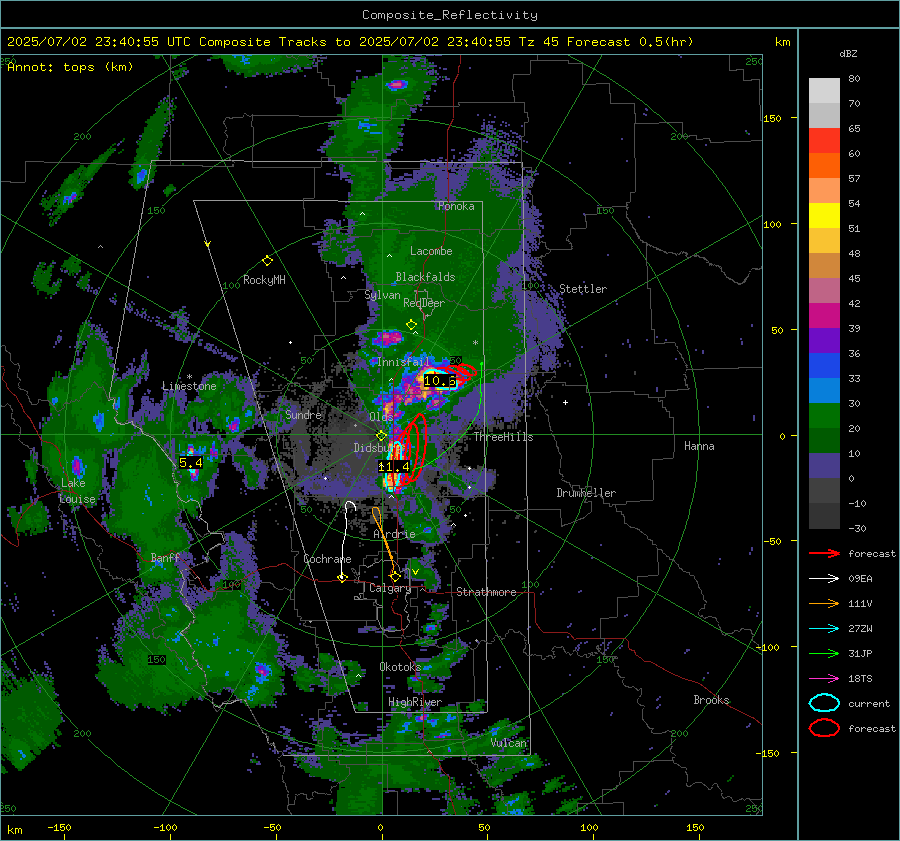Click the Ponoka town label
900x841 pixels.
pos(456,206)
